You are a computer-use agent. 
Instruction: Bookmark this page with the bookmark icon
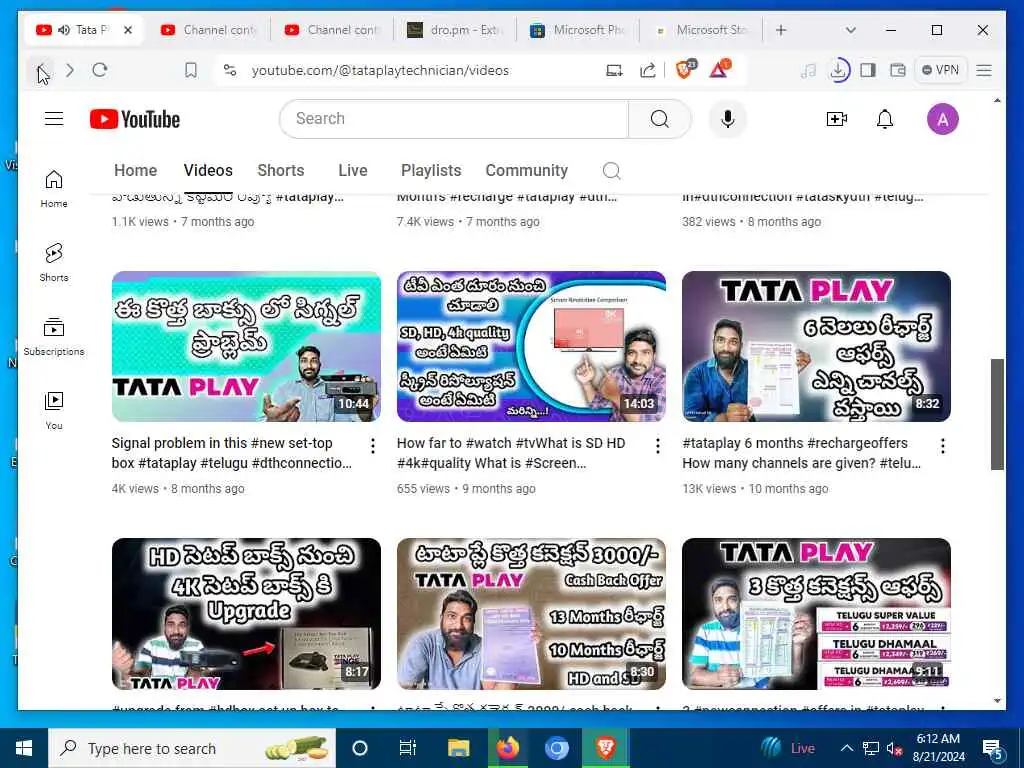191,70
